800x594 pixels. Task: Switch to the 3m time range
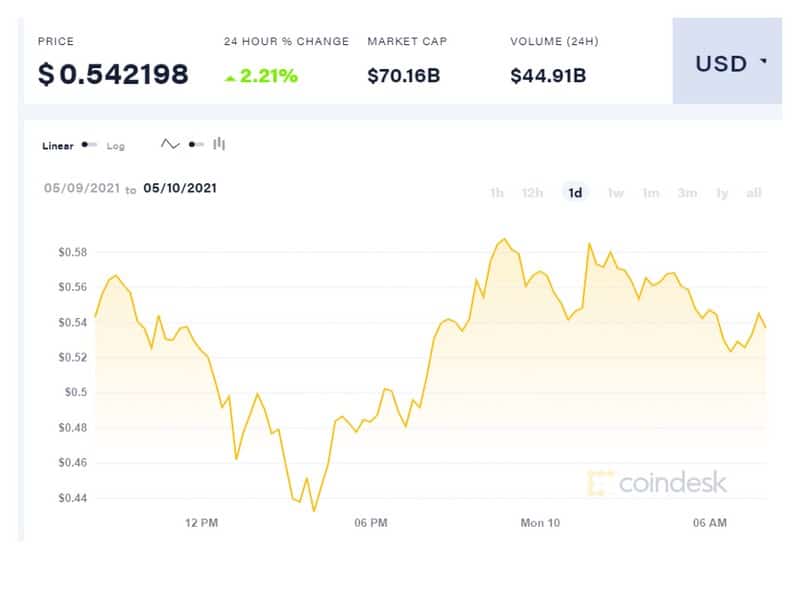tap(687, 193)
